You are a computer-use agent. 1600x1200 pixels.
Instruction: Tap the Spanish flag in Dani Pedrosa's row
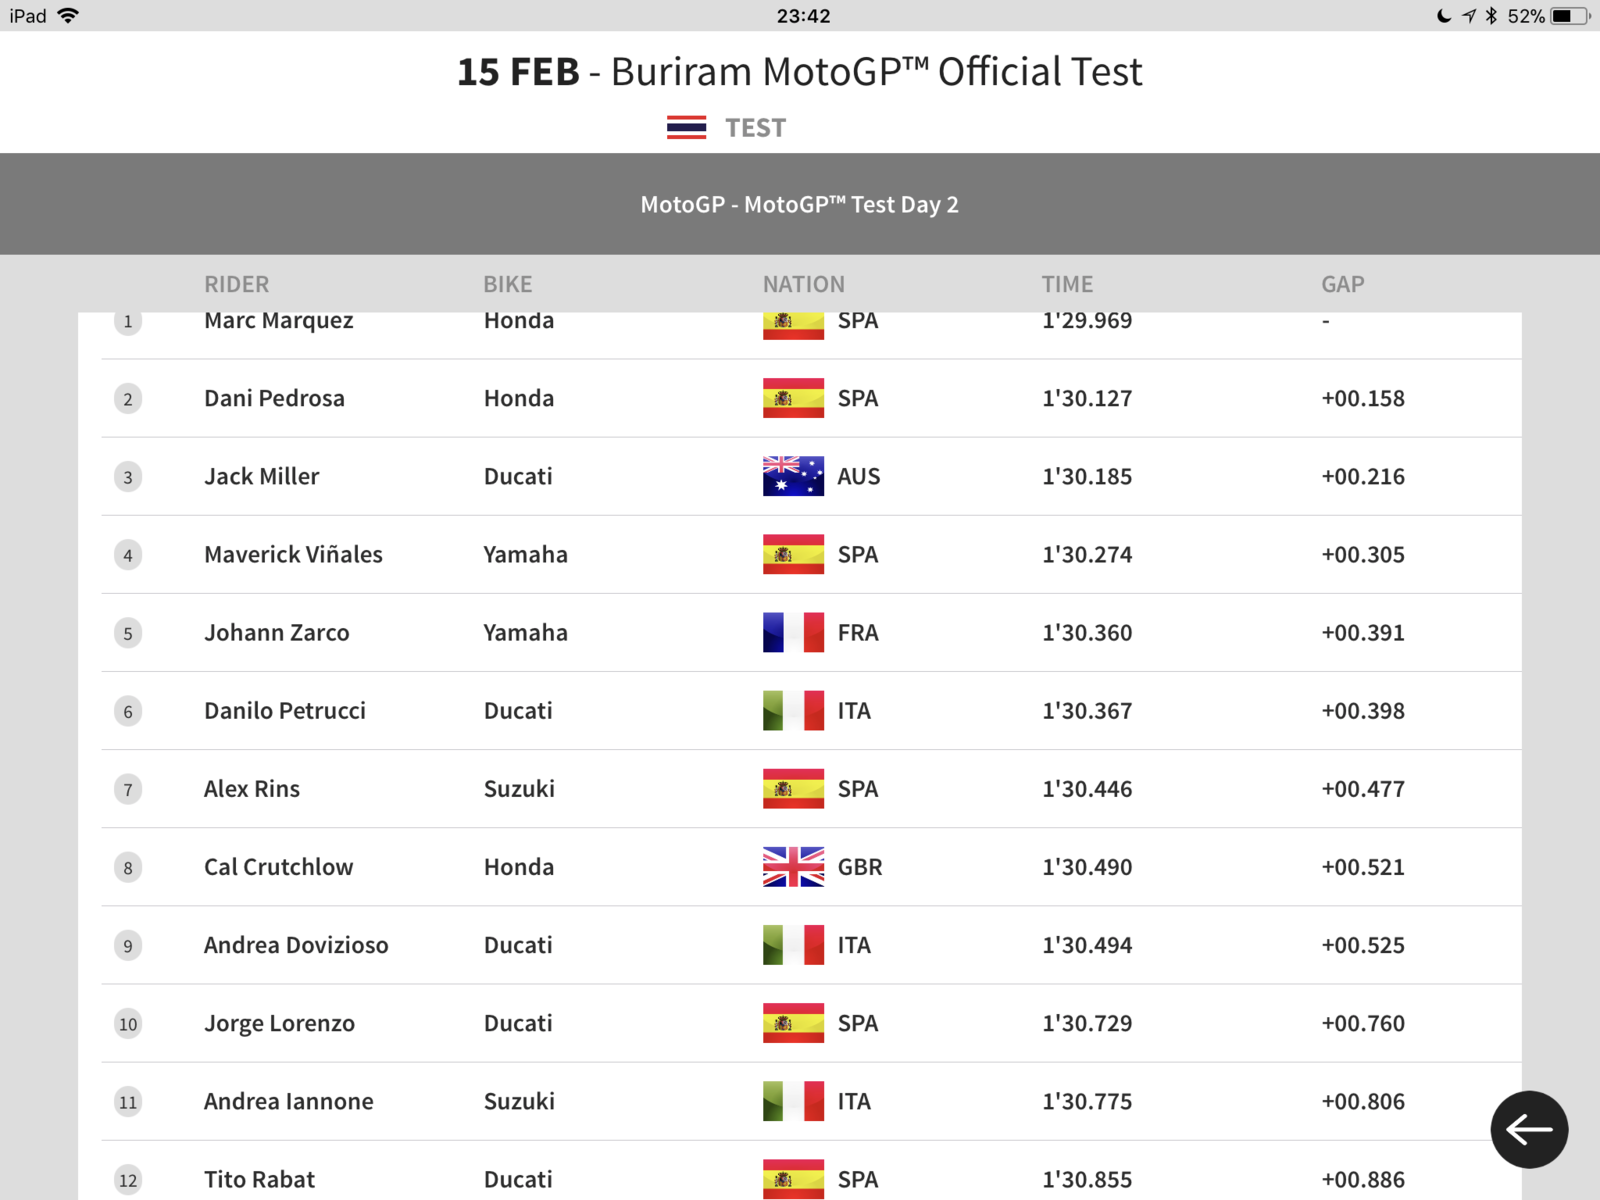pos(793,398)
